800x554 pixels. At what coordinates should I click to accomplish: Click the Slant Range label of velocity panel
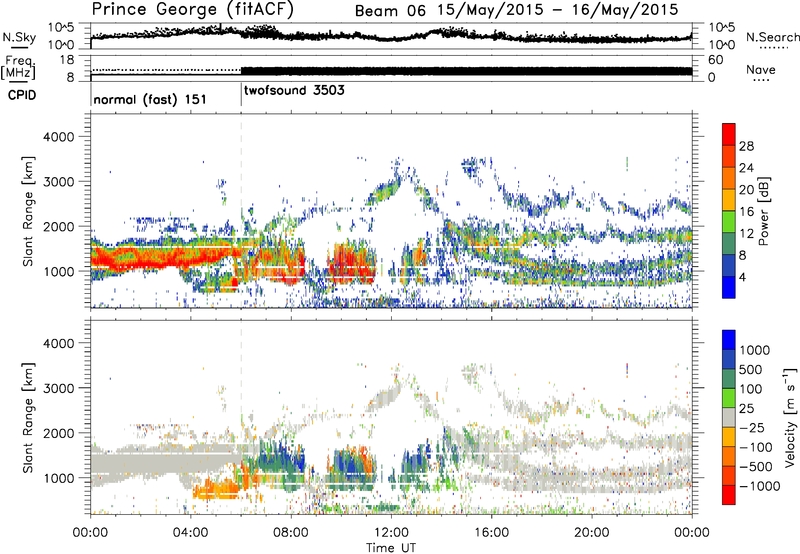[x=28, y=417]
